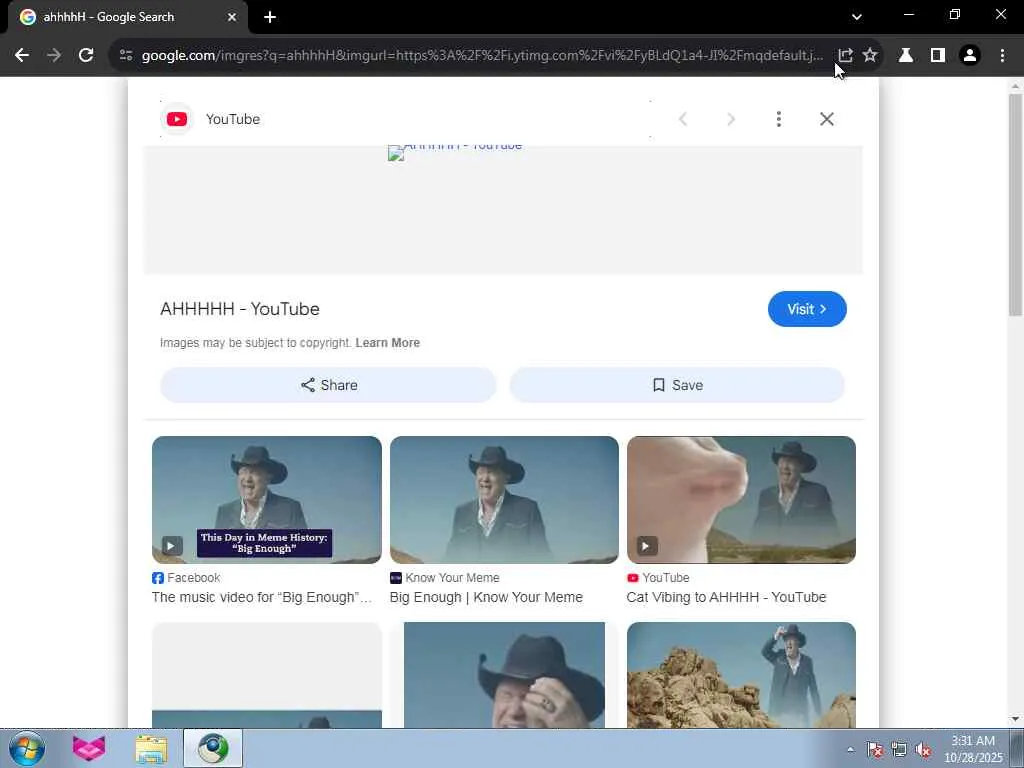Expand the tab search dropdown arrow
The image size is (1024, 768).
point(857,17)
